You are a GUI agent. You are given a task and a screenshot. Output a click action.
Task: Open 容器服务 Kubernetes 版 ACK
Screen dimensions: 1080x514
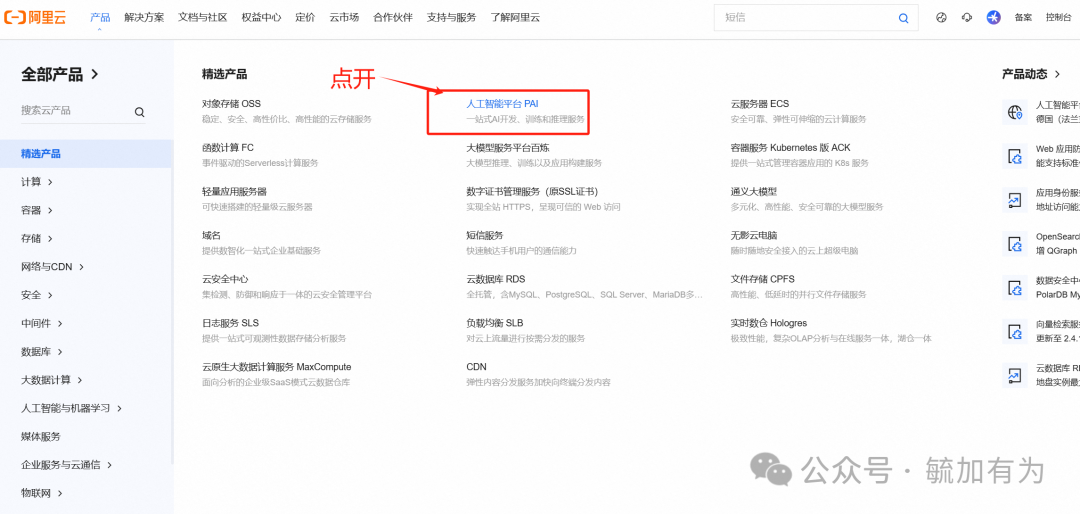[x=791, y=147]
